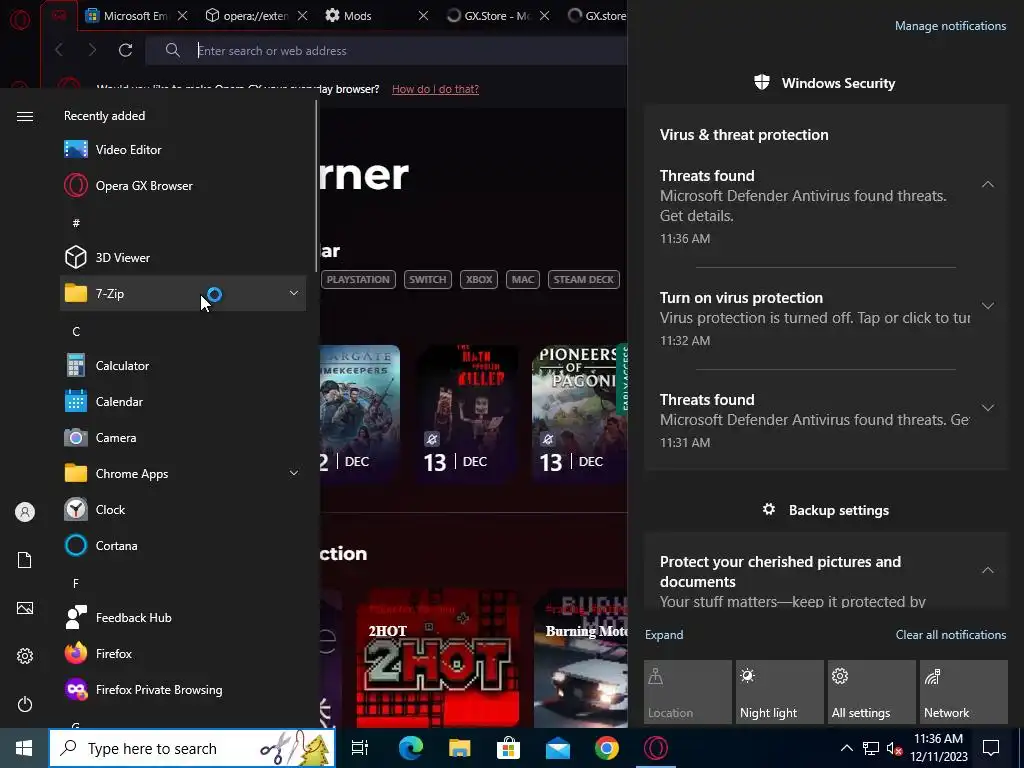Open Pictures from Start sidebar
Image resolution: width=1024 pixels, height=768 pixels.
pyautogui.click(x=25, y=608)
